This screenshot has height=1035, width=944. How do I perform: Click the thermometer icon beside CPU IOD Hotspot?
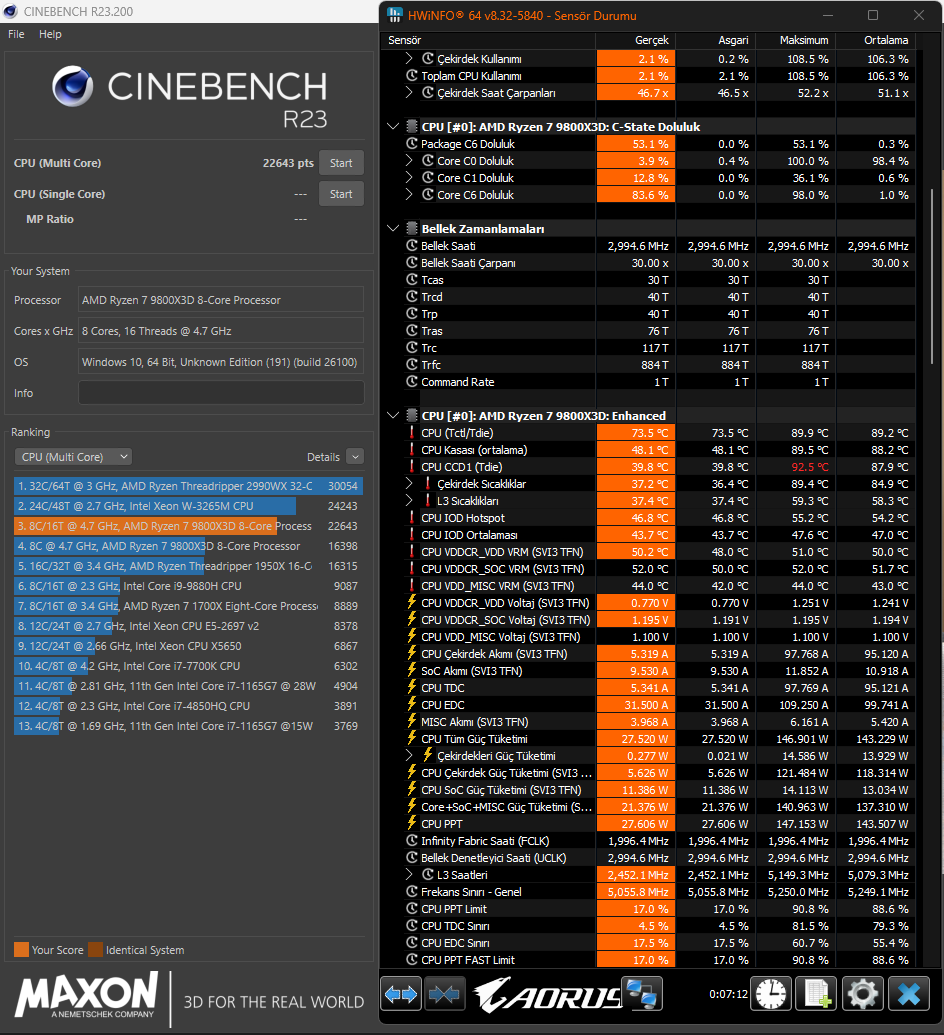[412, 518]
